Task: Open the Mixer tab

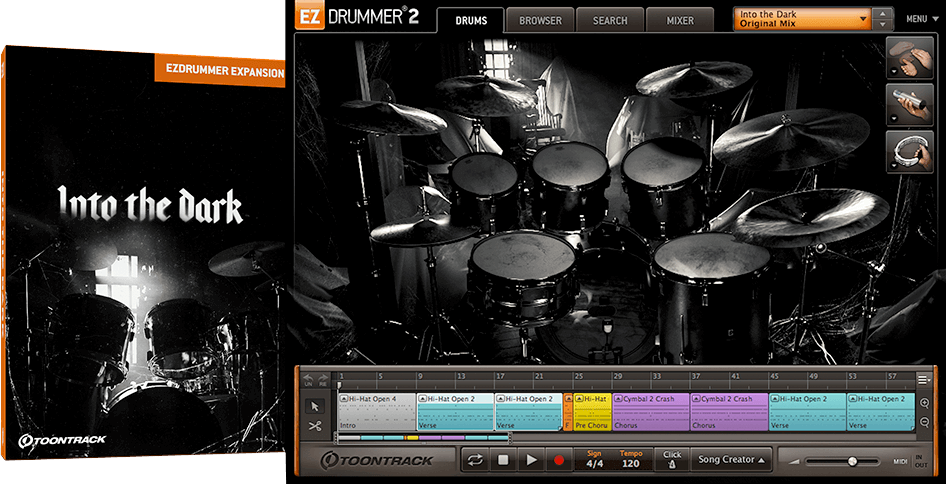Action: [678, 20]
